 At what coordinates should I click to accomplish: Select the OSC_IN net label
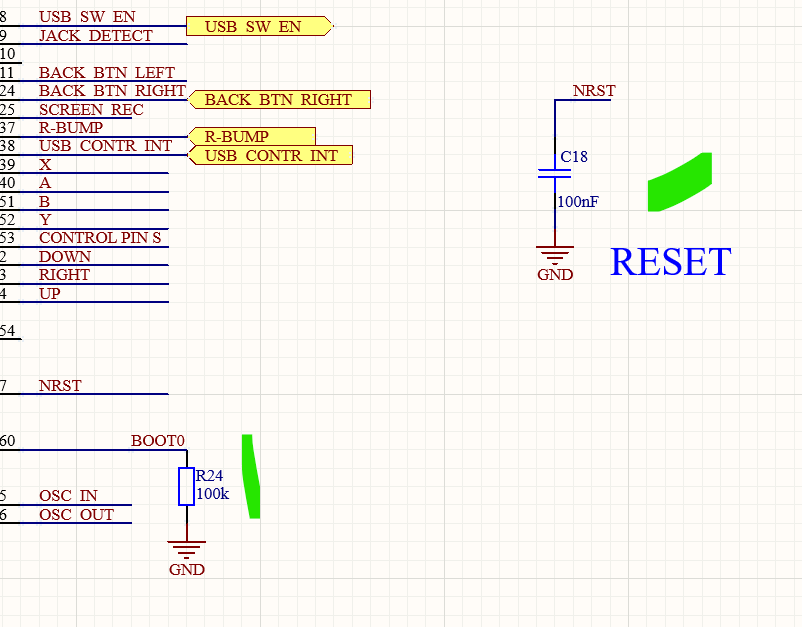(x=68, y=496)
